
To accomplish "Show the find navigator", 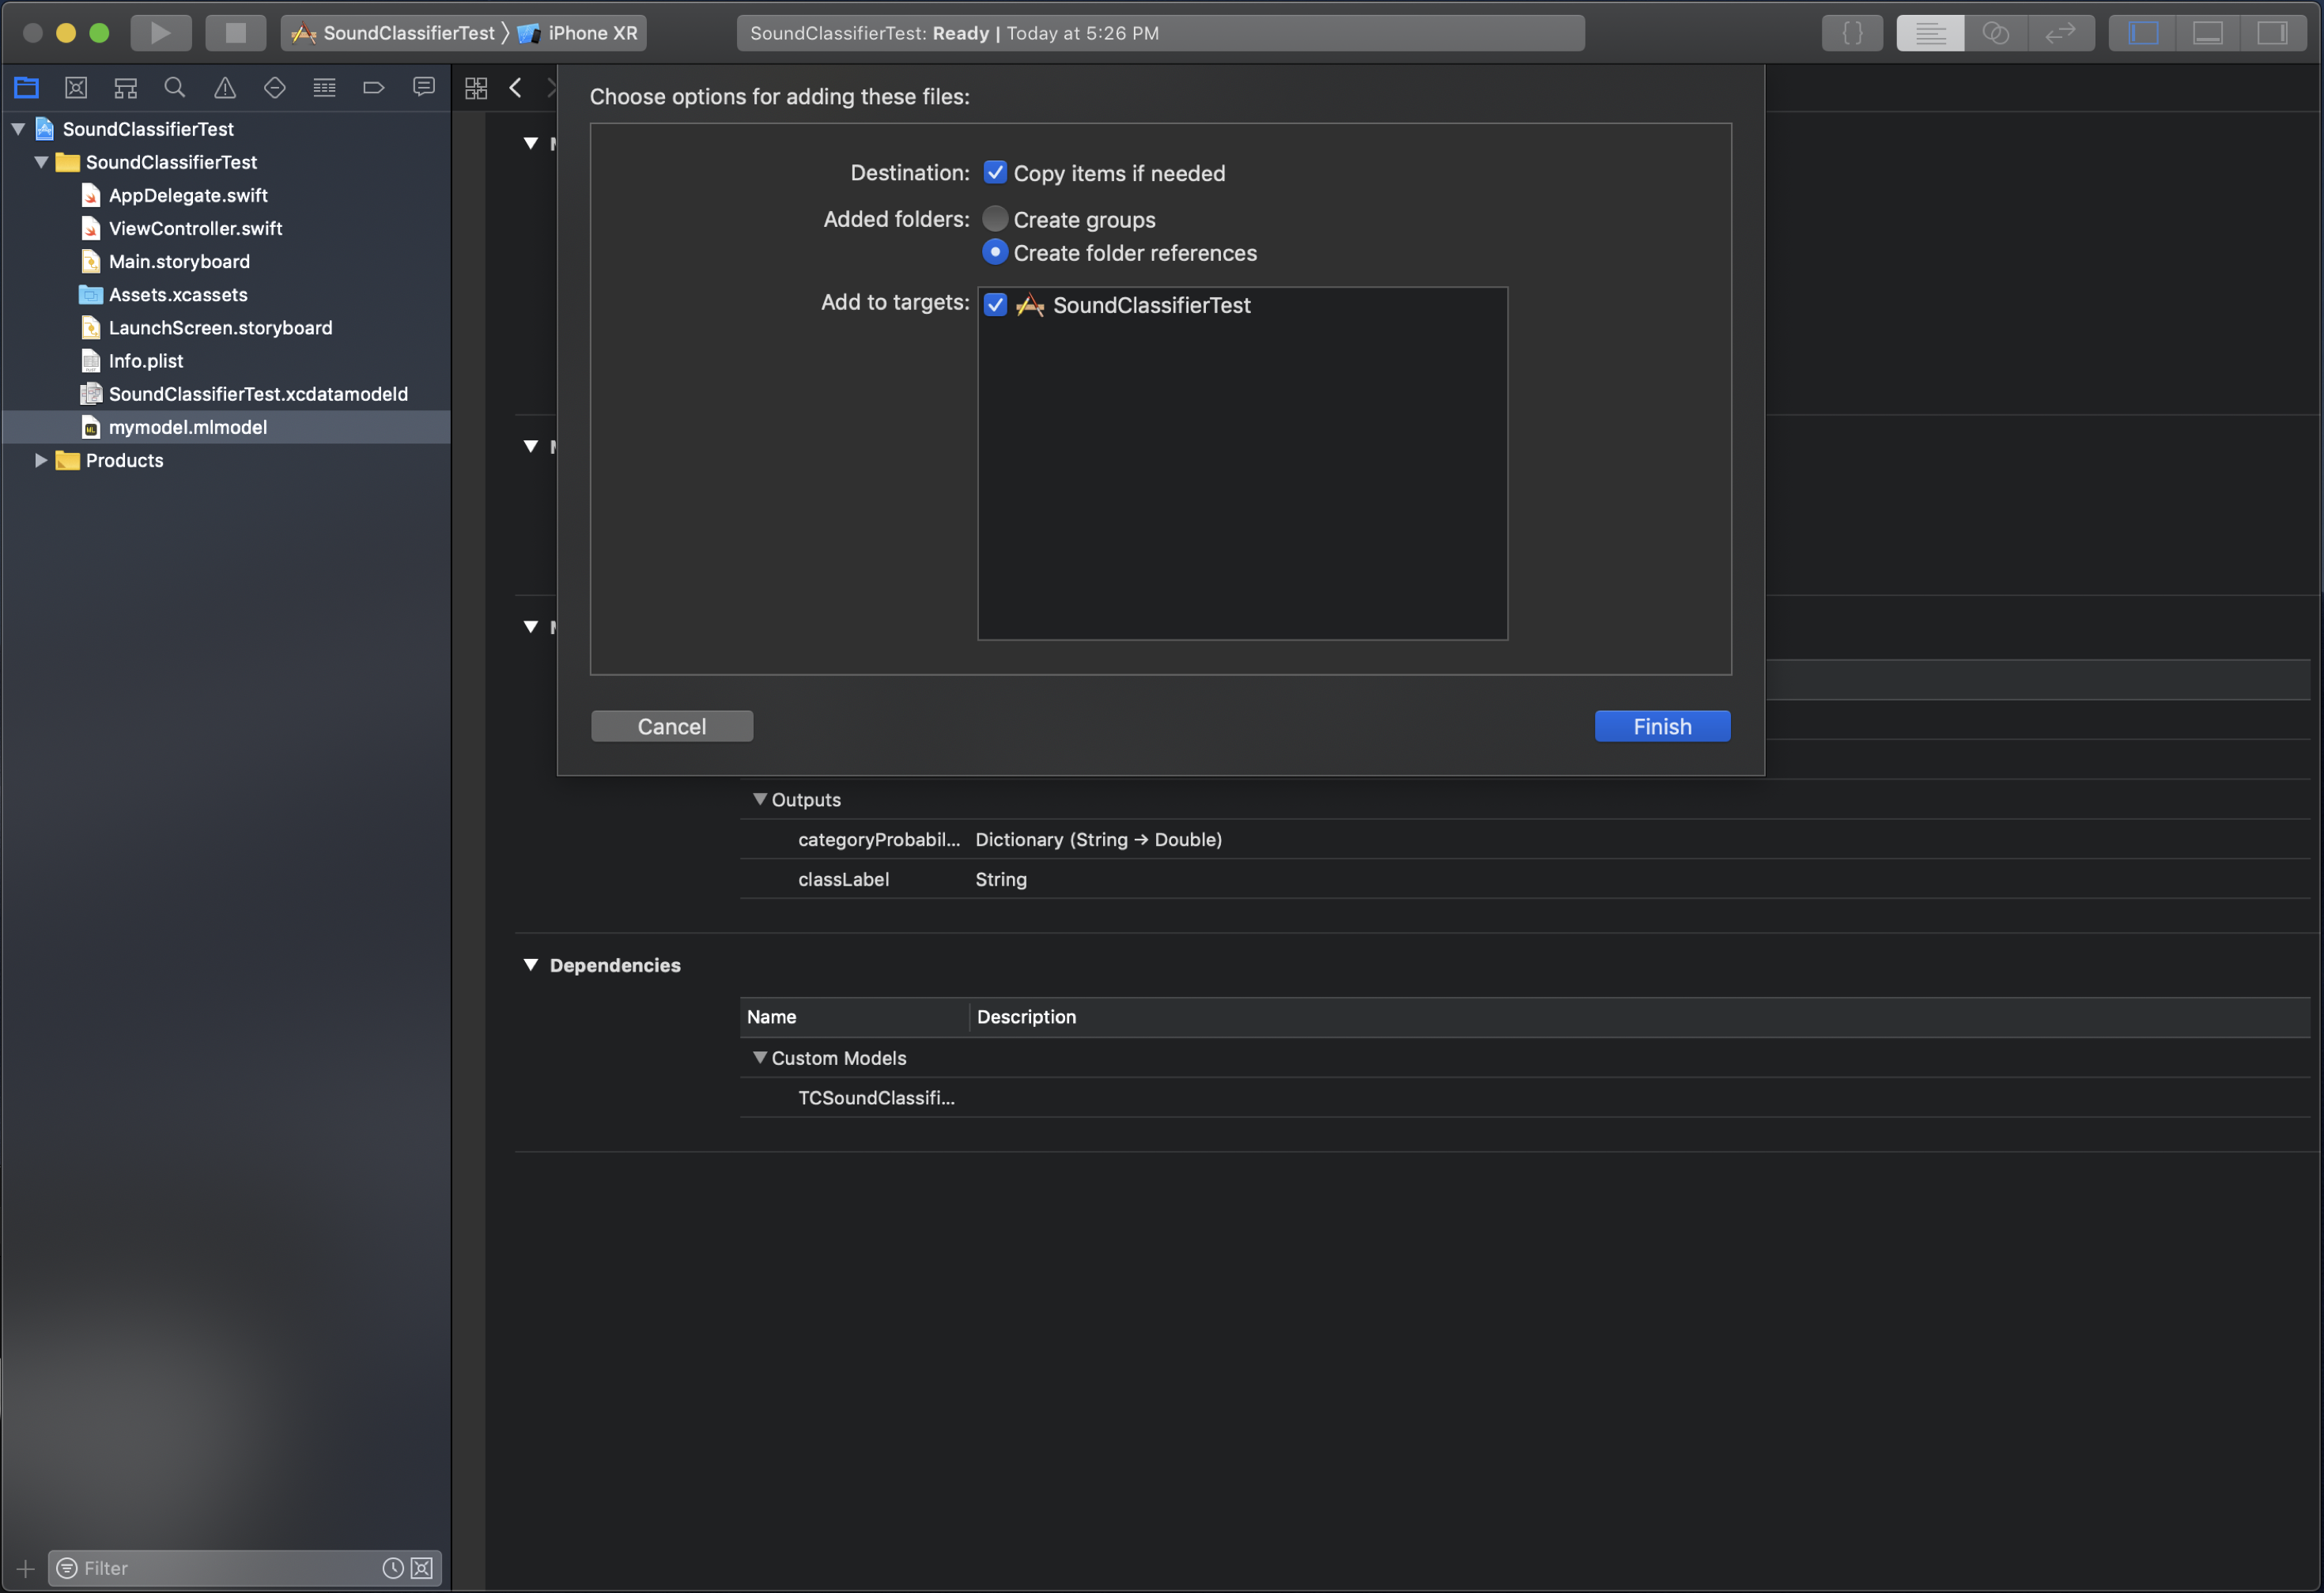I will click(x=175, y=88).
